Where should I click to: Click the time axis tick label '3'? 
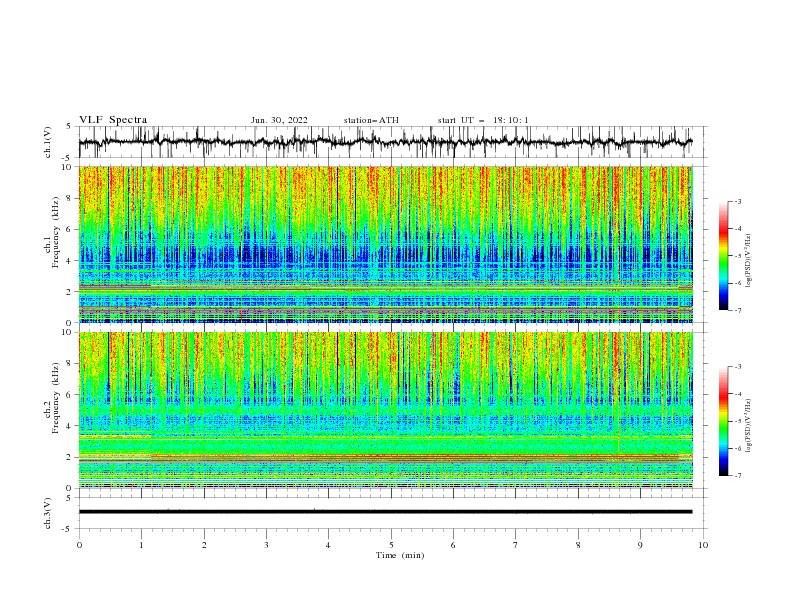click(x=266, y=545)
